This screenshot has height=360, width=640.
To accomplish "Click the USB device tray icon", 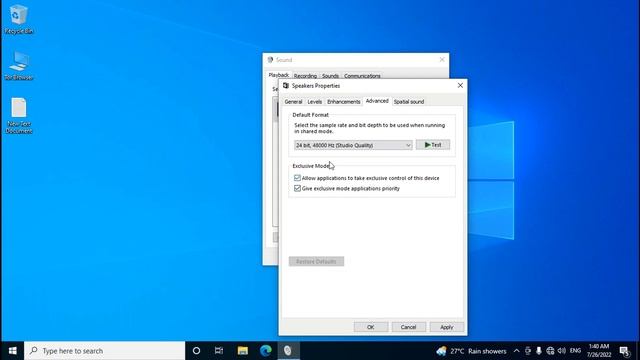I will pyautogui.click(x=528, y=351).
